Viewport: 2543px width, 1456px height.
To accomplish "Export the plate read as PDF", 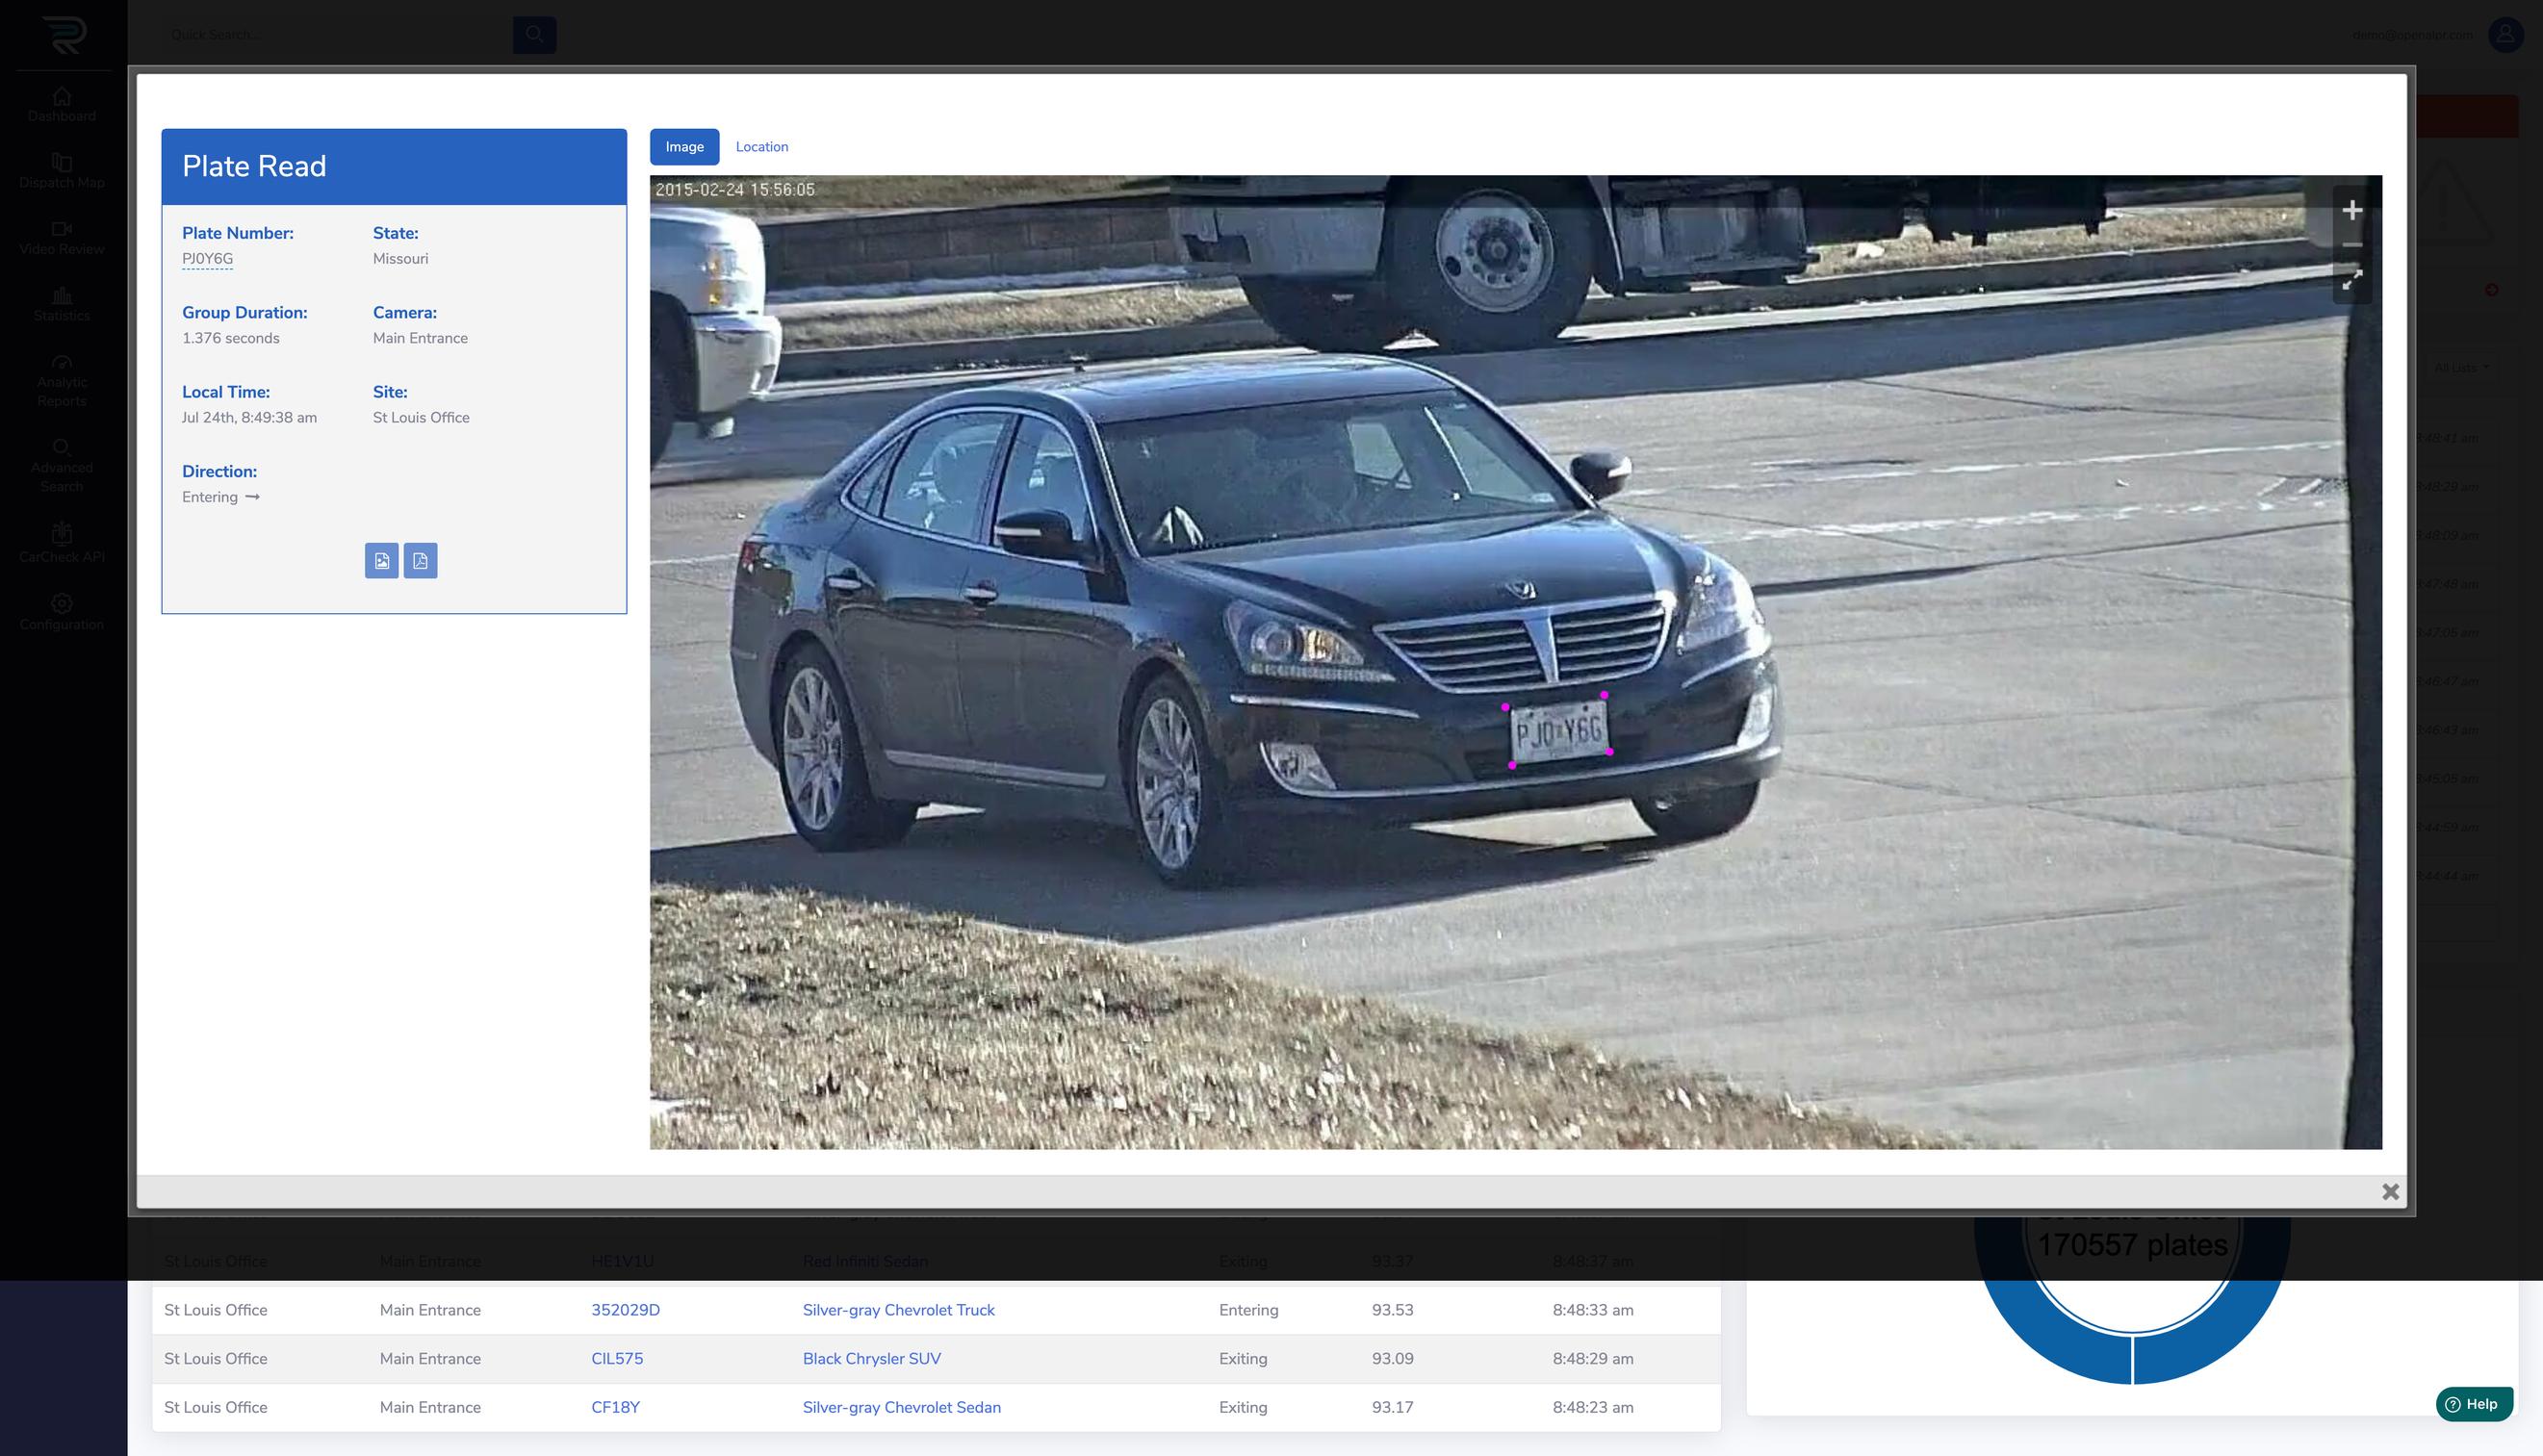I will click(x=420, y=561).
